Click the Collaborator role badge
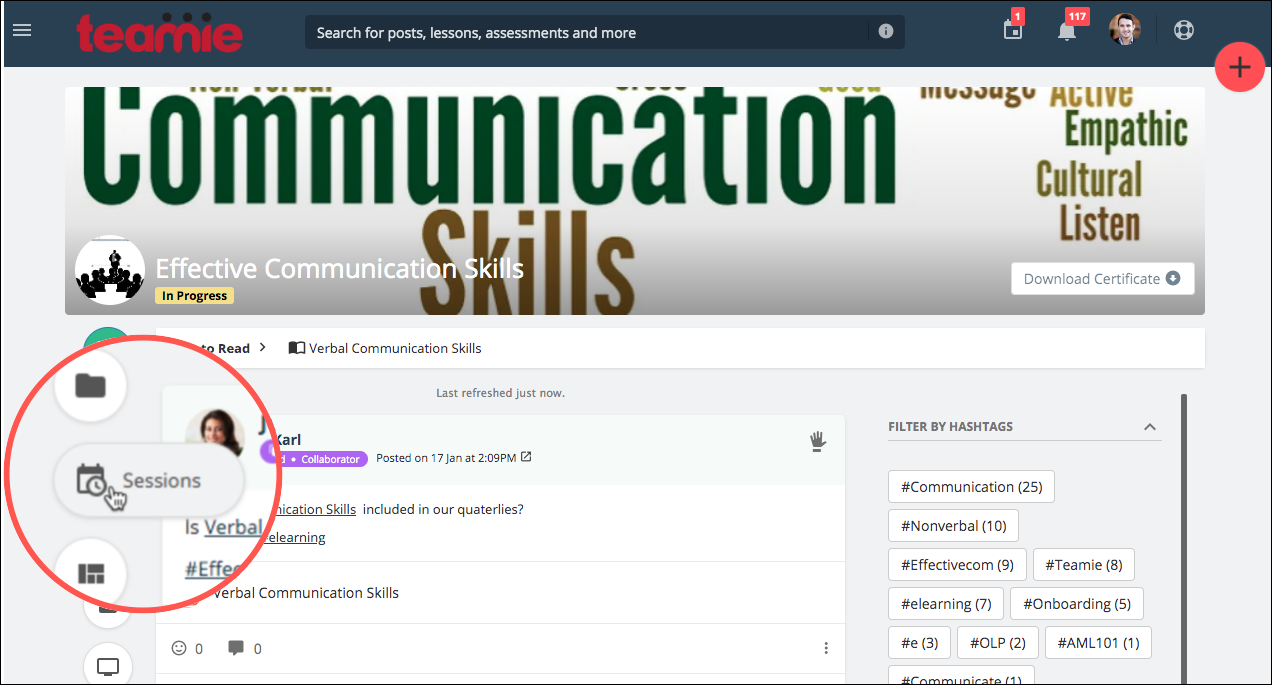Screen dimensions: 1272x685 tap(330, 459)
